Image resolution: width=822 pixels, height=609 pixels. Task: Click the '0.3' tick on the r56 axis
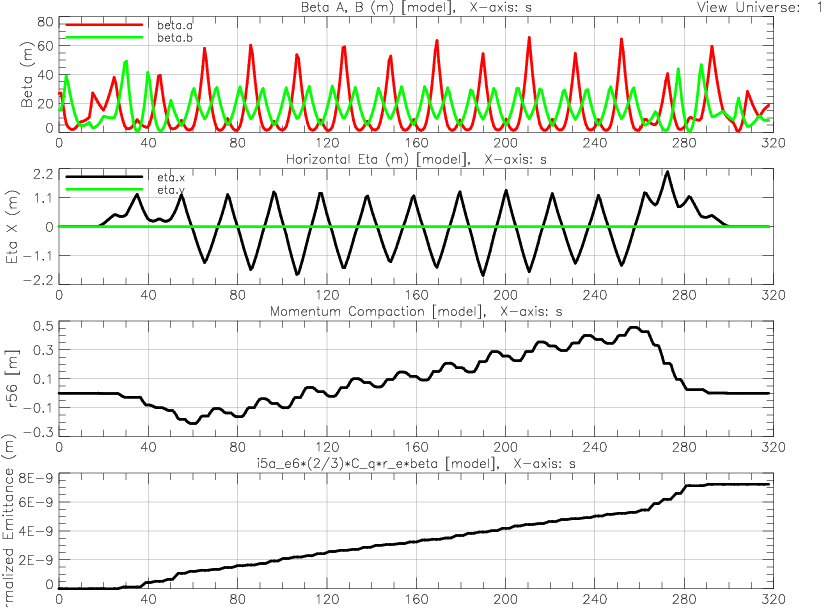[x=44, y=350]
